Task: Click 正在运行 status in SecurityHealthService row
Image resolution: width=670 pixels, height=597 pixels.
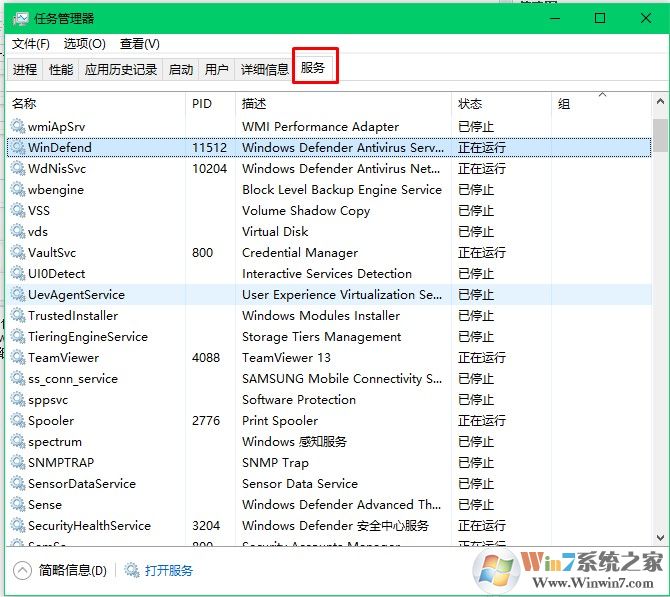Action: tap(482, 525)
